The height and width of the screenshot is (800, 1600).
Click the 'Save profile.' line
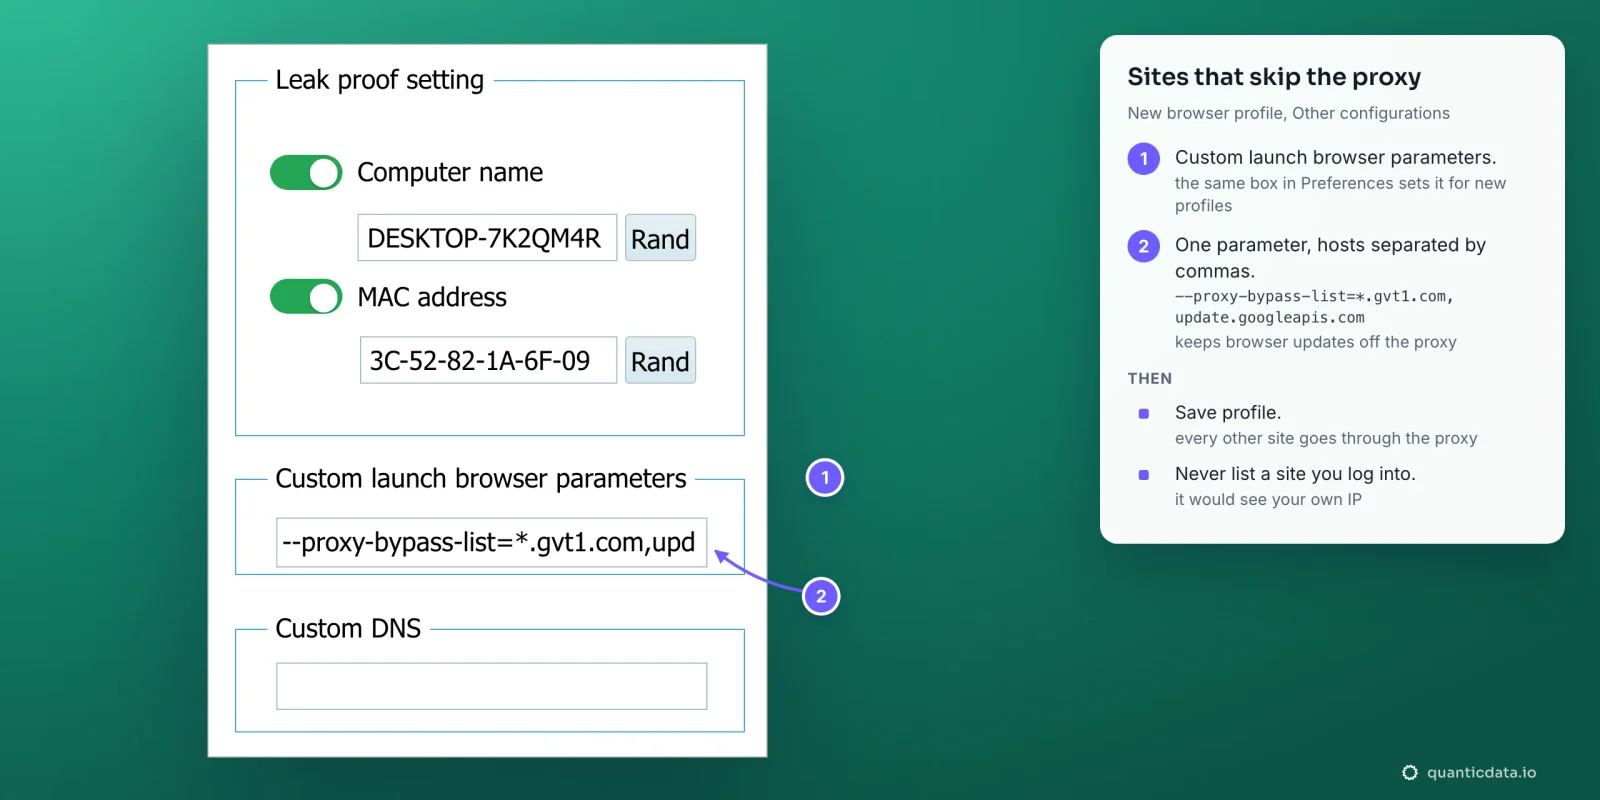1227,412
